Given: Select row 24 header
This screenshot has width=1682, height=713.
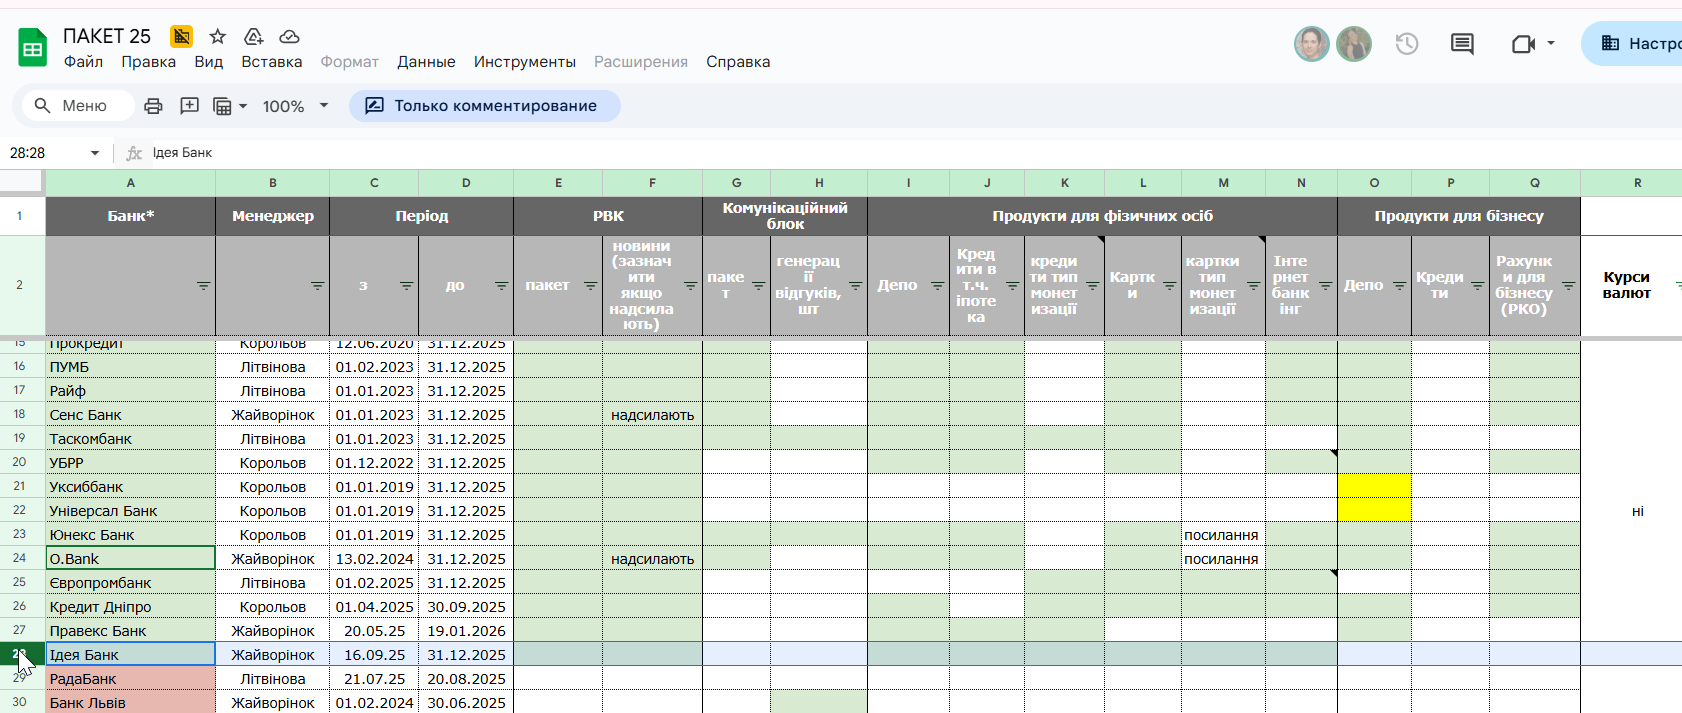Looking at the screenshot, I should click(20, 558).
